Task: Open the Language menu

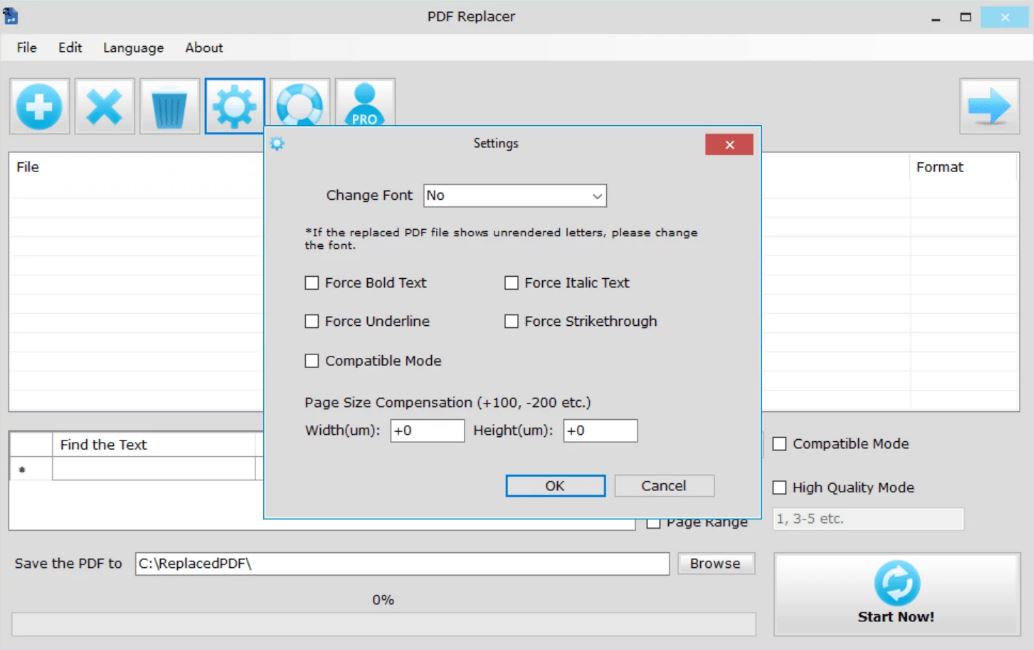Action: [x=133, y=47]
